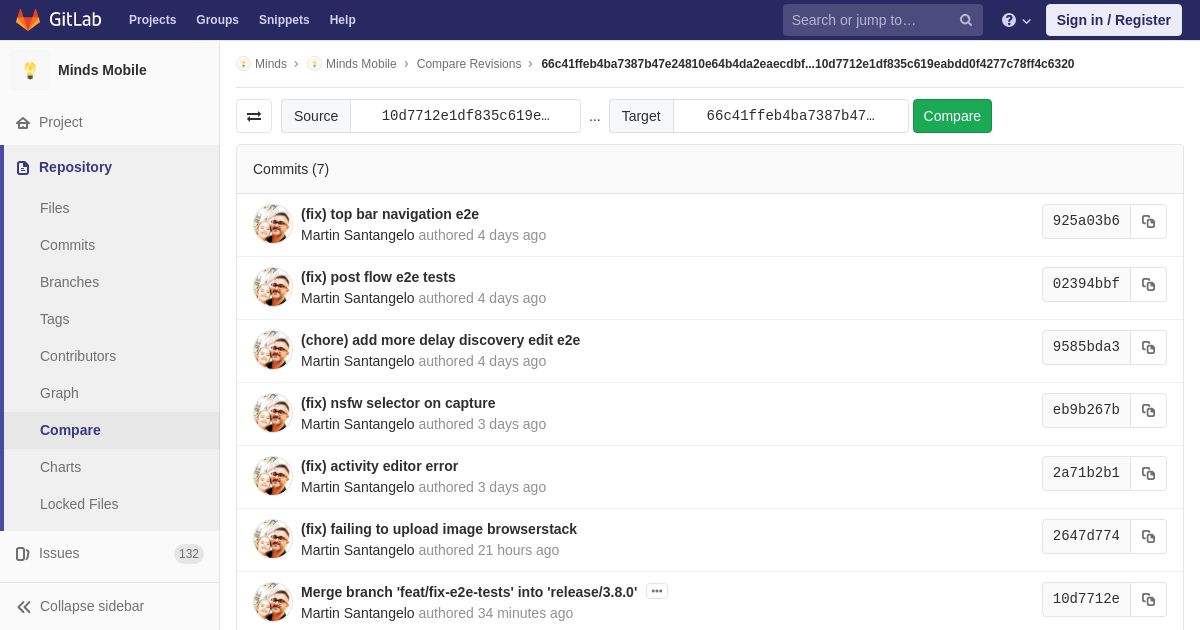Open the Projects menu
1200x630 pixels.
pyautogui.click(x=152, y=20)
